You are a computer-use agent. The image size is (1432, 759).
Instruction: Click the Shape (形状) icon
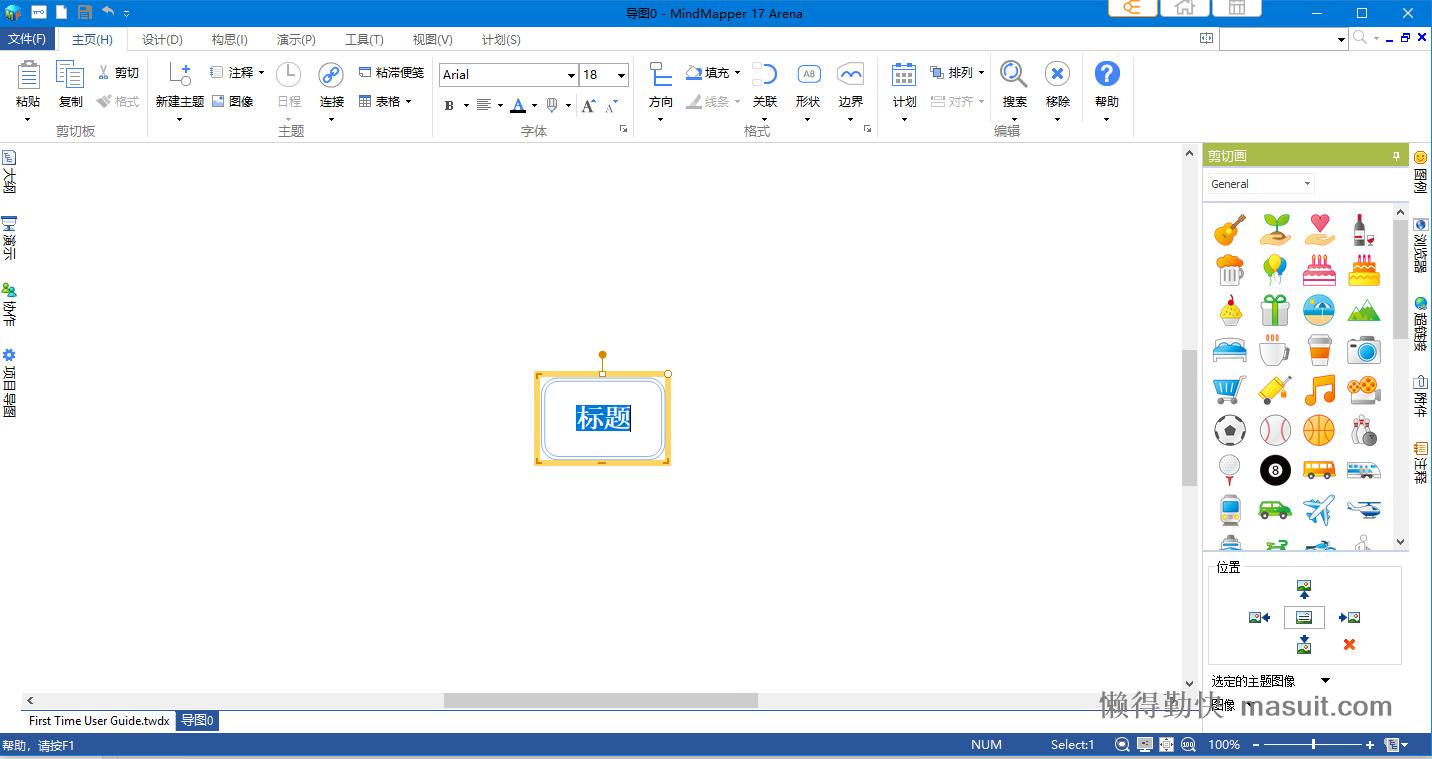point(808,75)
